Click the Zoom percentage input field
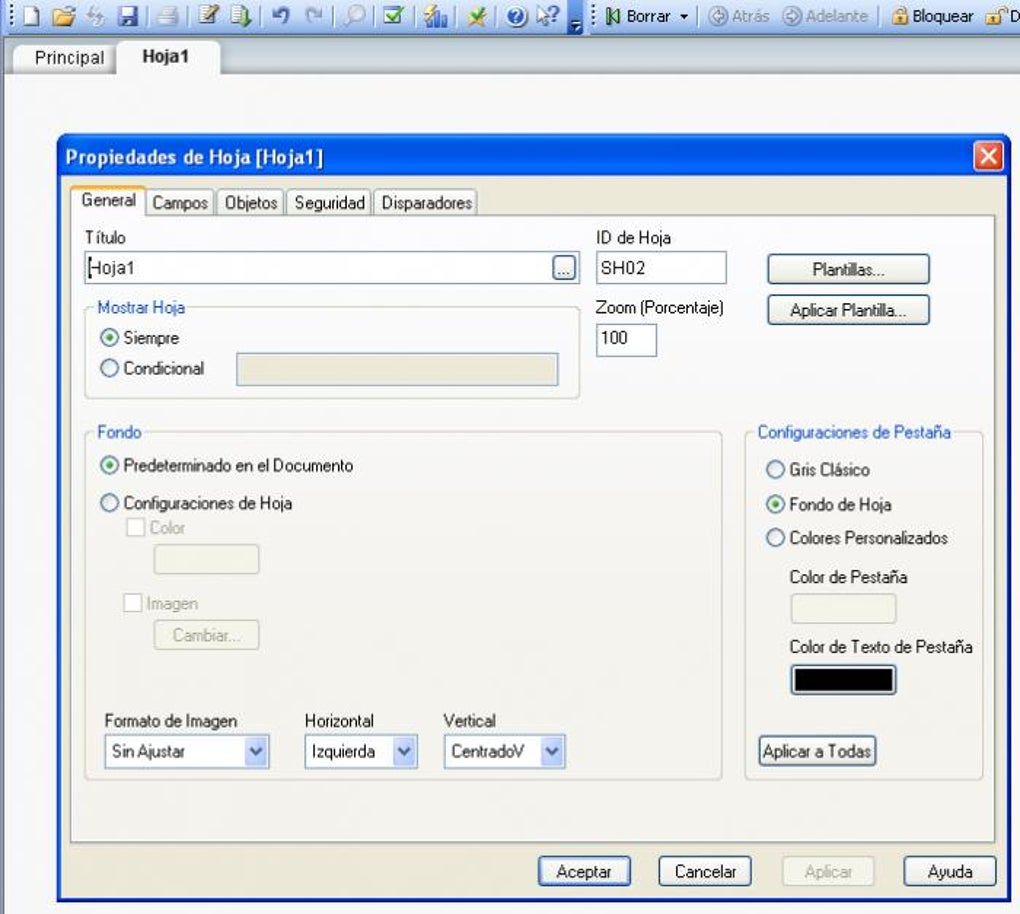Viewport: 1020px width, 914px height. pyautogui.click(x=626, y=339)
